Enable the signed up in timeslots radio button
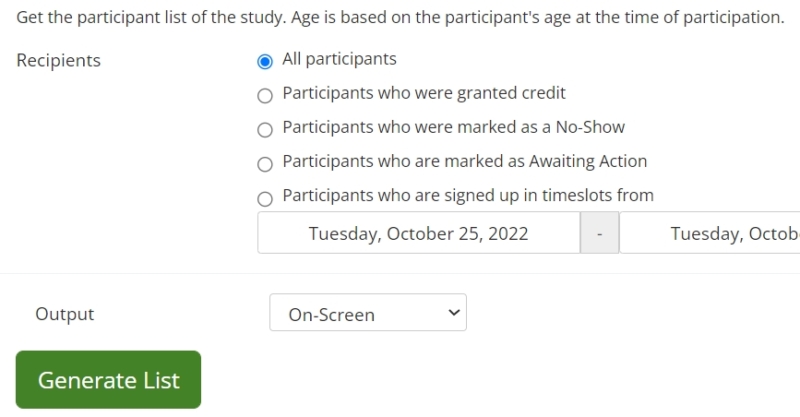Viewport: 800px width, 417px height. click(265, 198)
